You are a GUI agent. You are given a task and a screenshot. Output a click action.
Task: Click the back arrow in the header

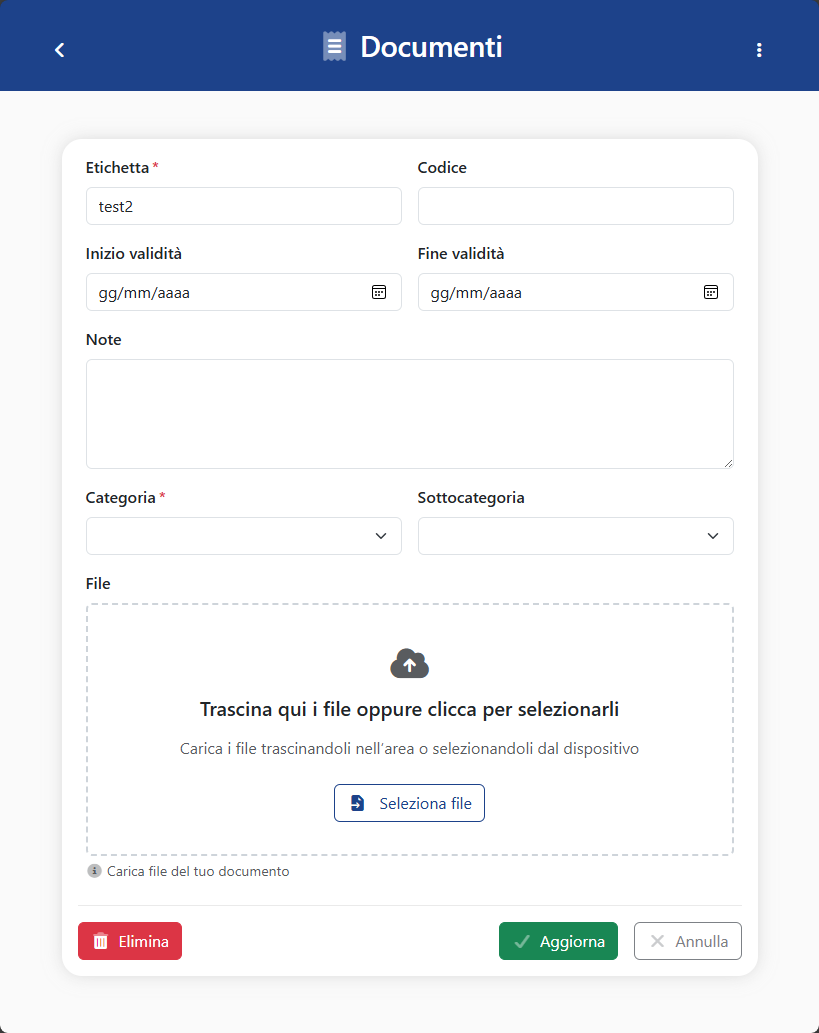[x=59, y=49]
